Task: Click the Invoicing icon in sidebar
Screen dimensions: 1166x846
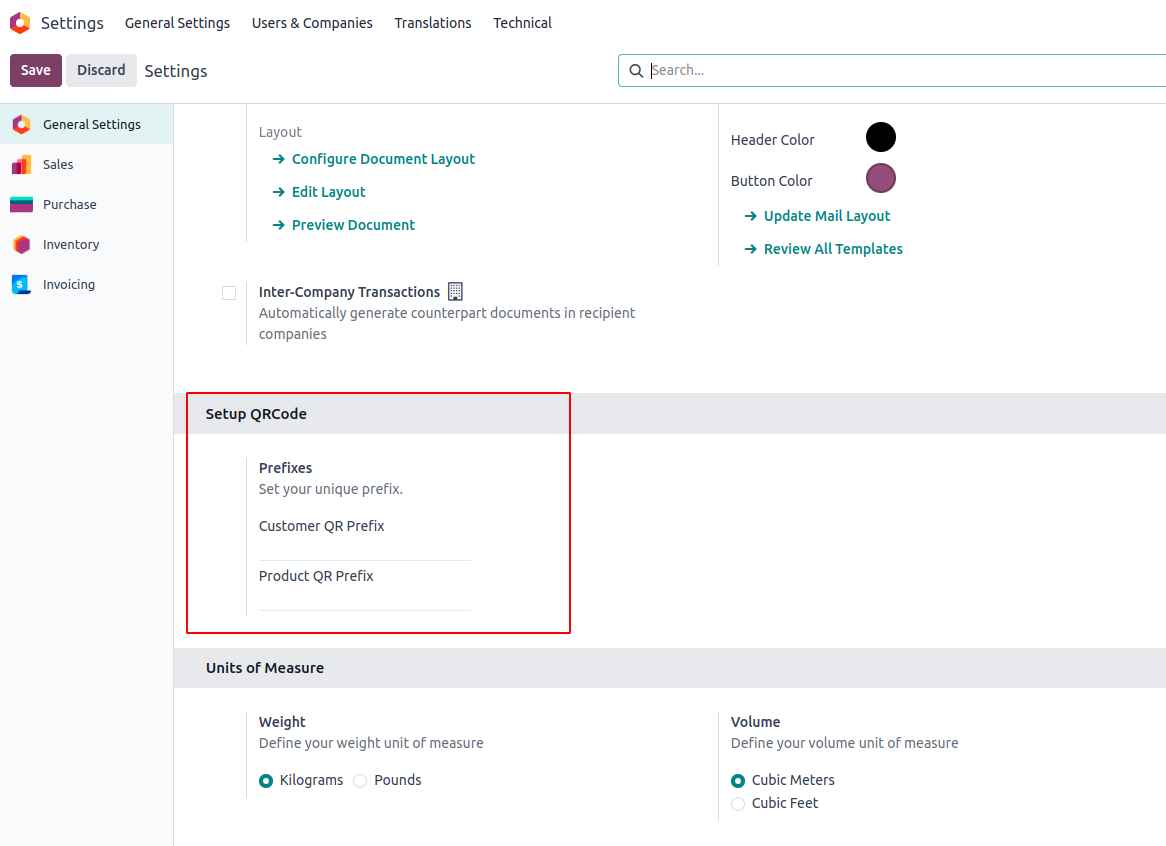Action: [21, 285]
